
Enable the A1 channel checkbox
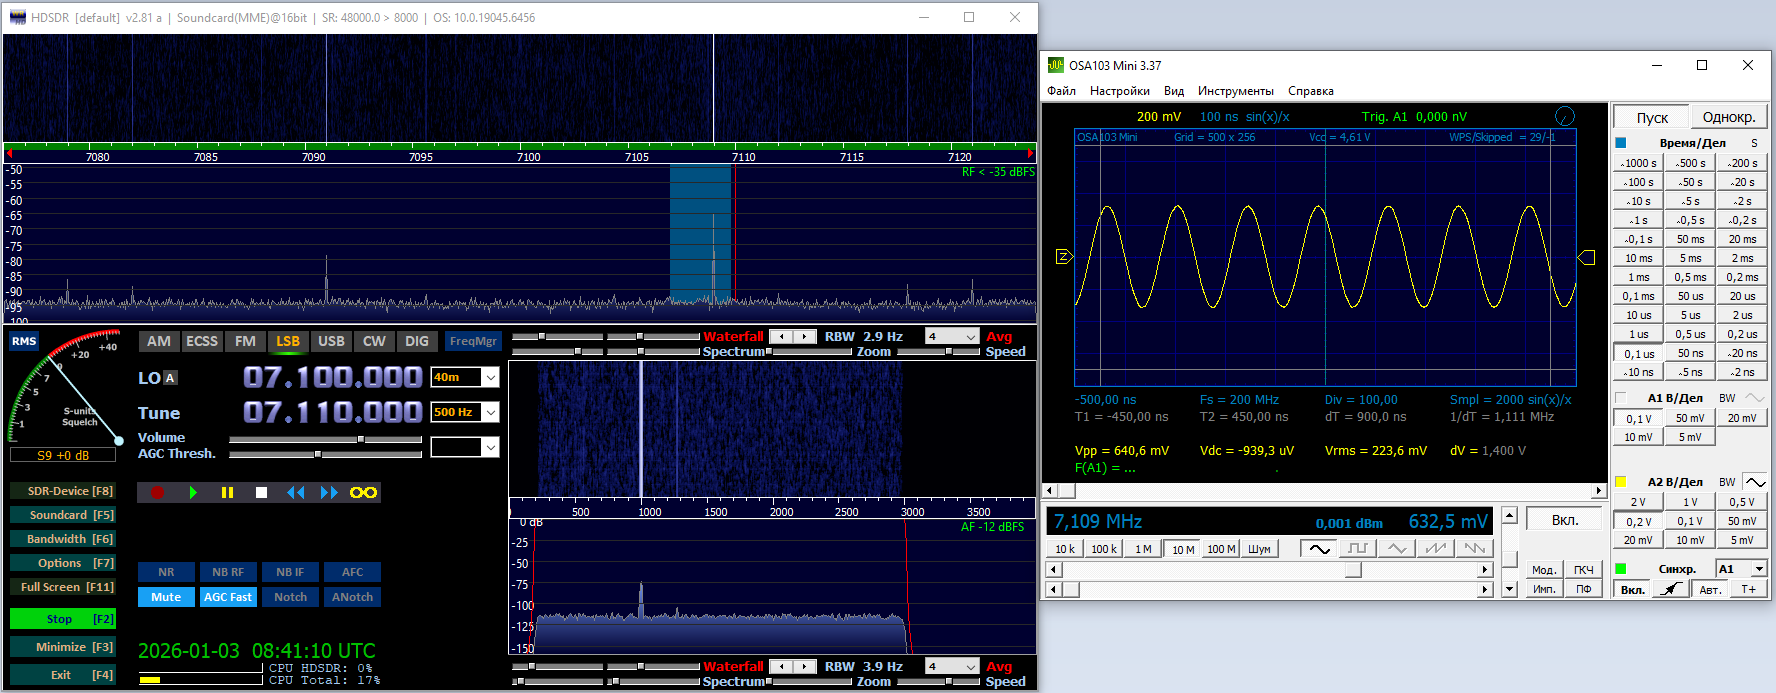click(x=1621, y=398)
